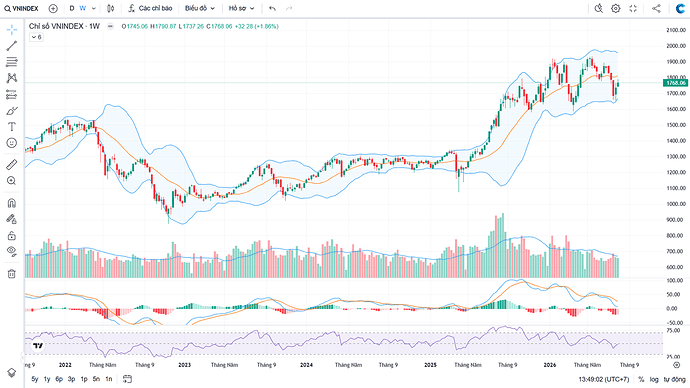Image resolution: width=690 pixels, height=388 pixels.
Task: Expand the timeframe dropdown arrow
Action: point(93,8)
